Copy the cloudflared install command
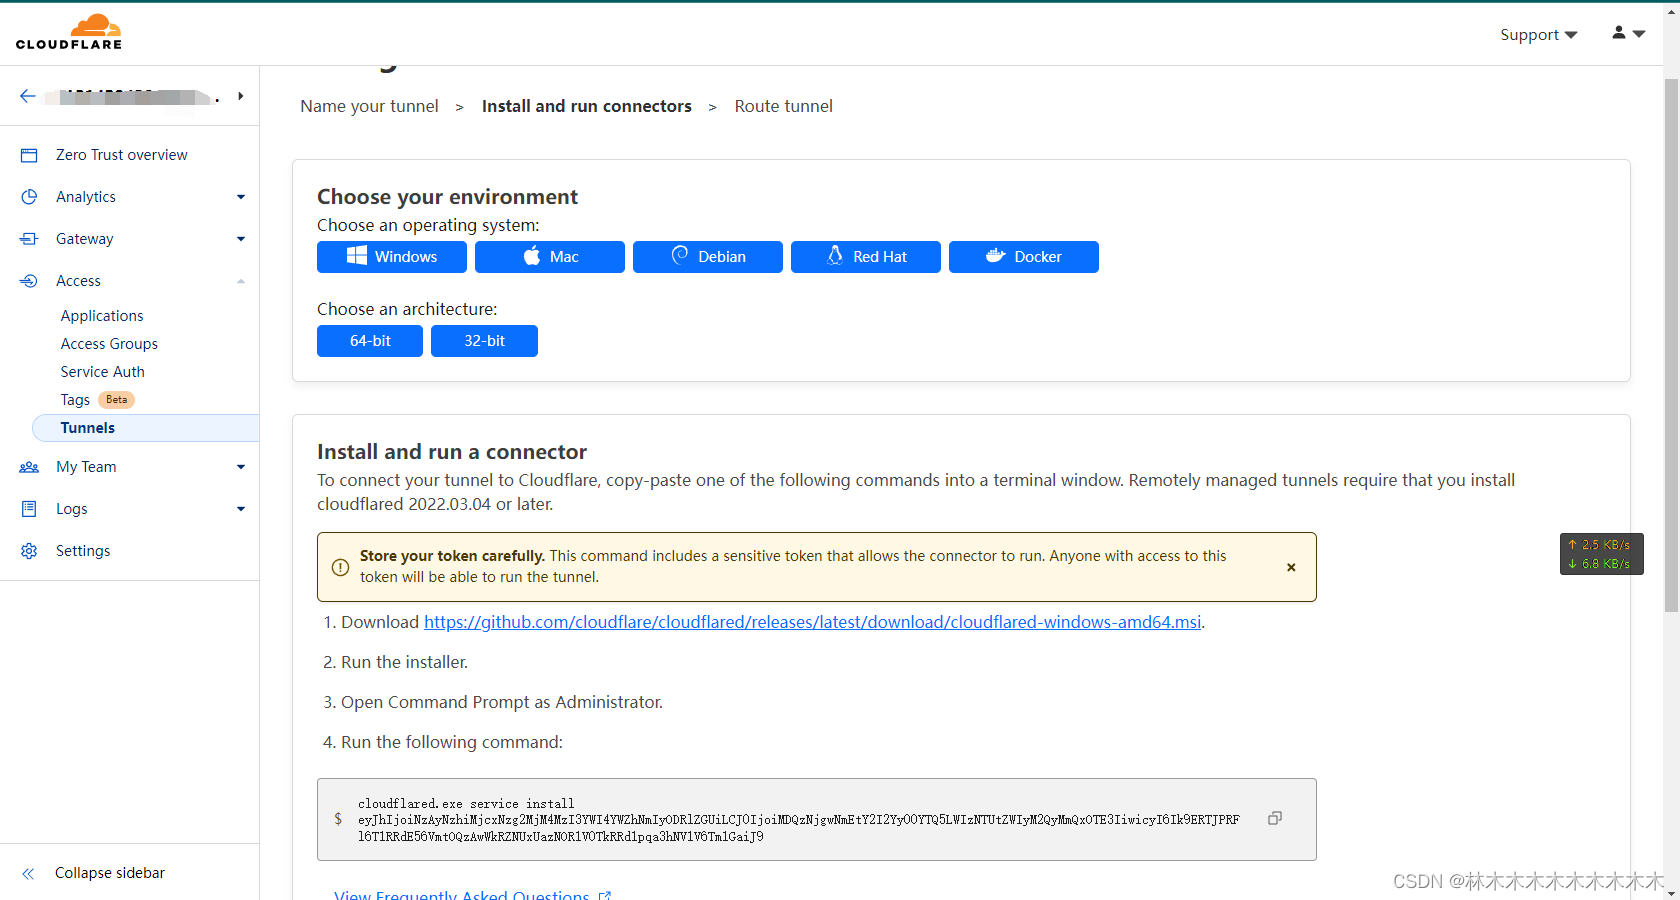Screen dimensions: 1680x900 click(1274, 817)
